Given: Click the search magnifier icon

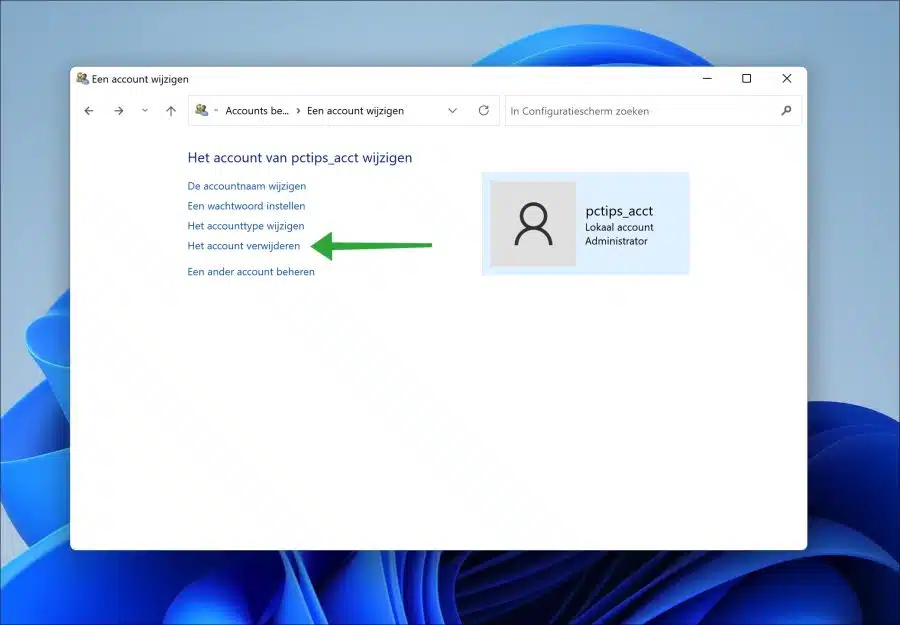Looking at the screenshot, I should coord(786,111).
